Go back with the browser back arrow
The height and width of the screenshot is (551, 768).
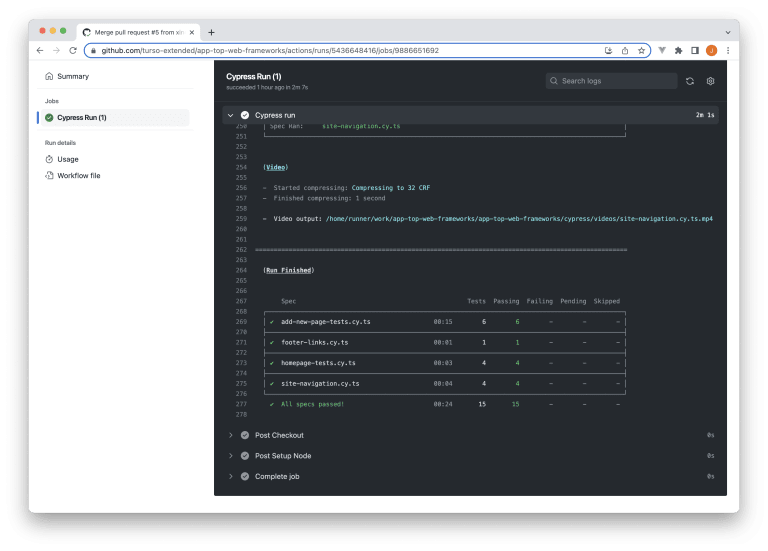(x=40, y=50)
